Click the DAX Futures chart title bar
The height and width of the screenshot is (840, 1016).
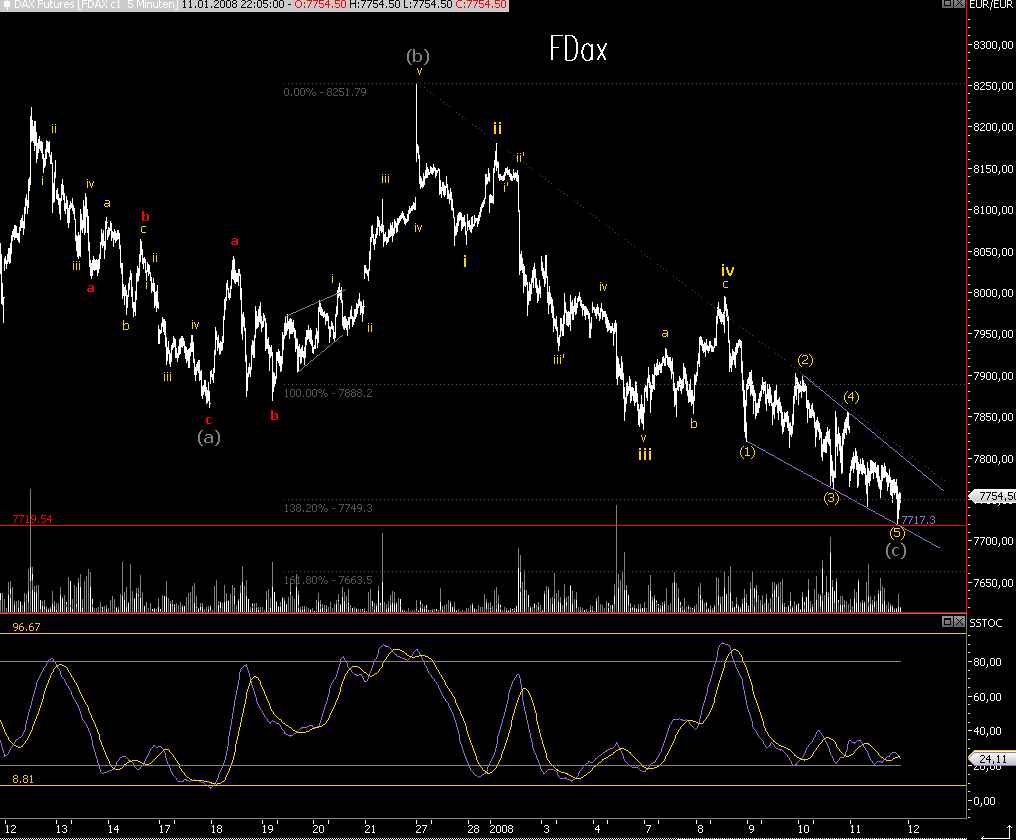pyautogui.click(x=254, y=5)
